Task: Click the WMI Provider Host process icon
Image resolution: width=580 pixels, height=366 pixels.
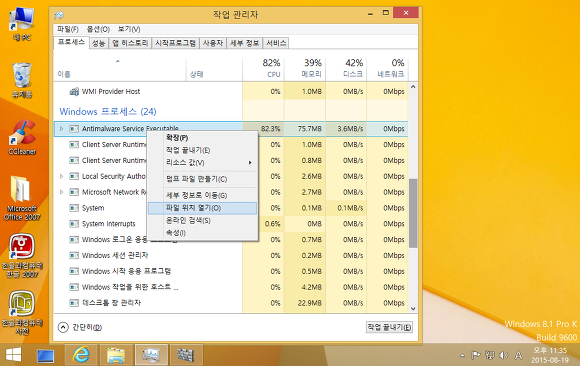Action: [x=74, y=91]
